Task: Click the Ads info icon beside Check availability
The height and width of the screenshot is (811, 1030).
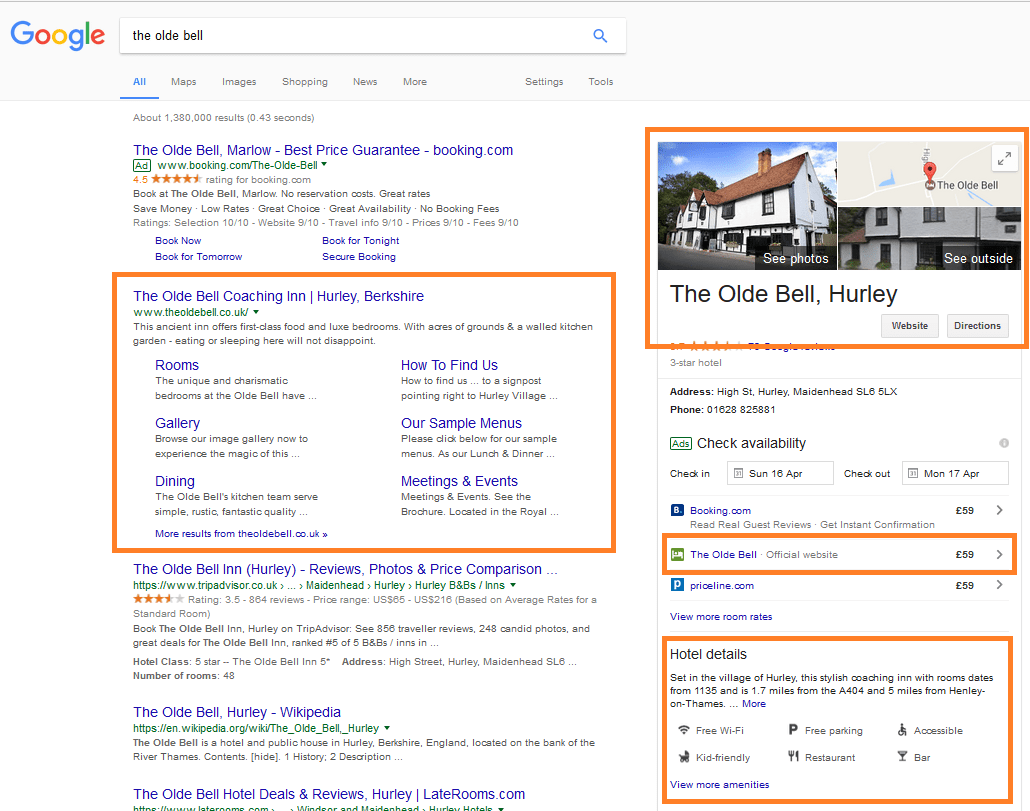Action: (1004, 443)
